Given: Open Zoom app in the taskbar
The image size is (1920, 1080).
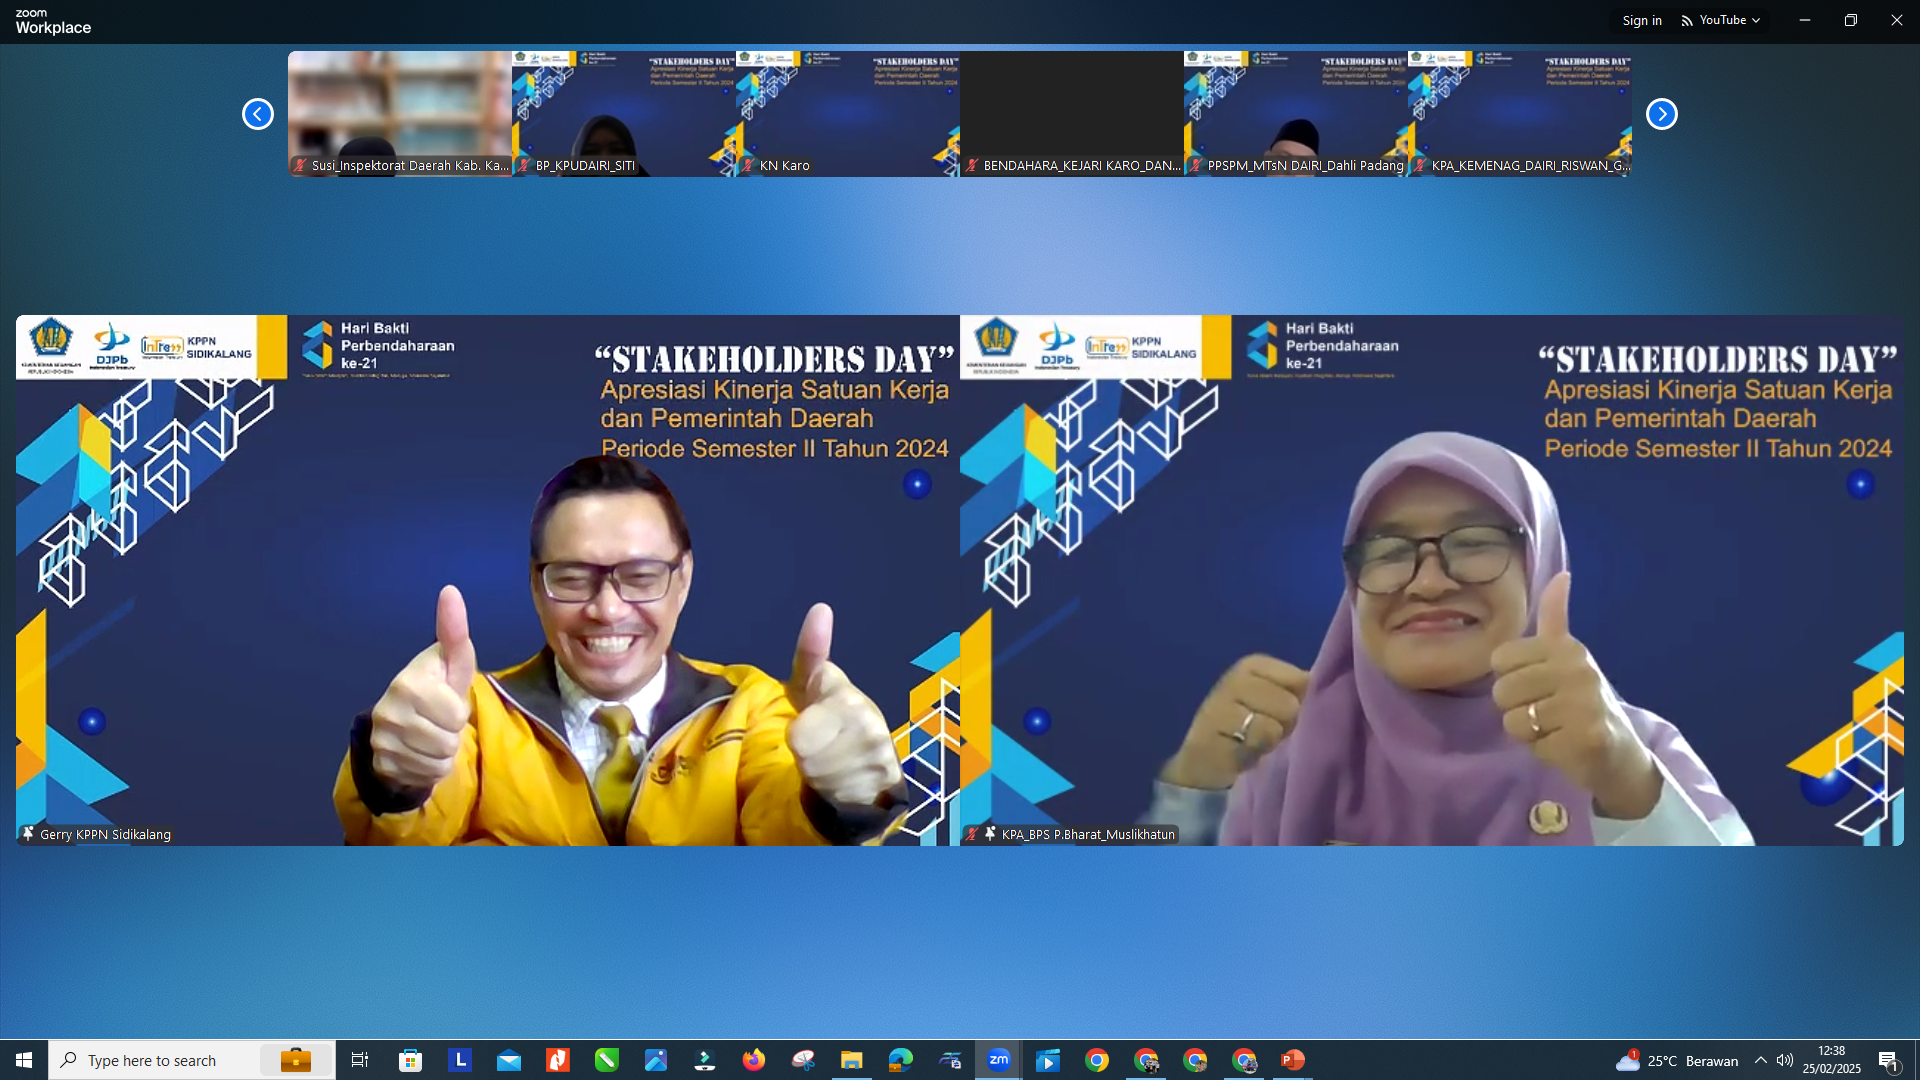Looking at the screenshot, I should click(x=998, y=1060).
